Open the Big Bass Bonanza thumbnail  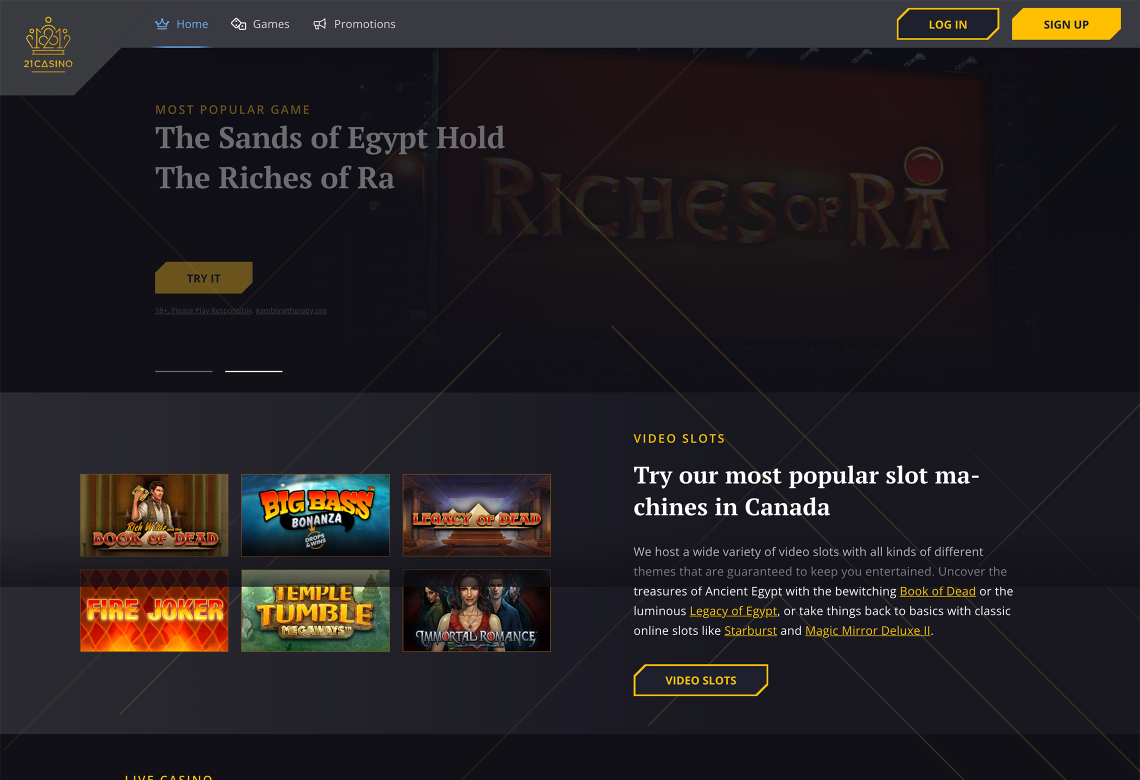tap(316, 515)
